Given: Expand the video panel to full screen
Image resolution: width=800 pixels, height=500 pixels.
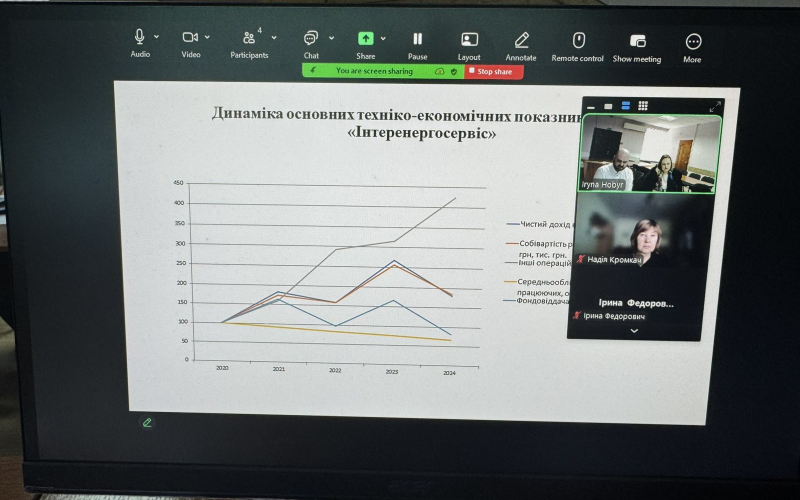Looking at the screenshot, I should tap(715, 106).
